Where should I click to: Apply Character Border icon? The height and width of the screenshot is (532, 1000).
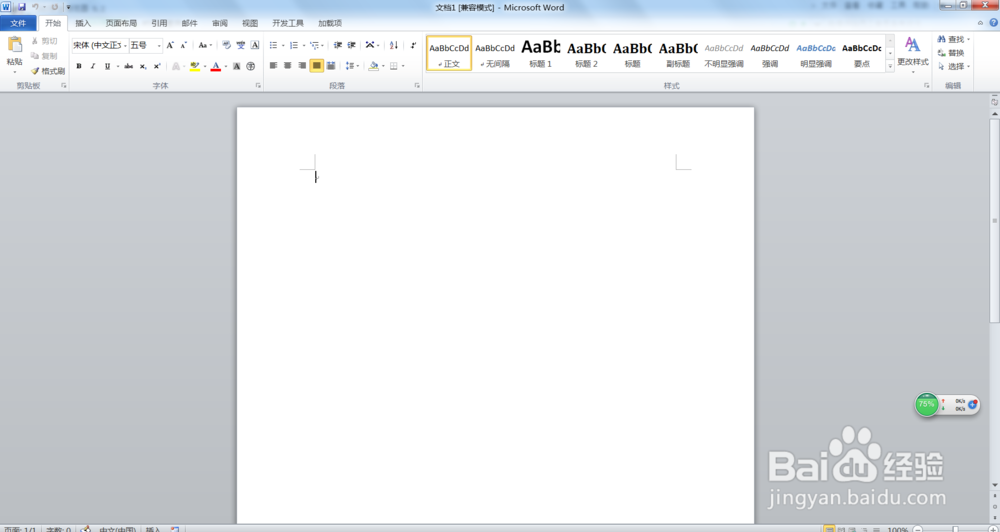pos(254,45)
